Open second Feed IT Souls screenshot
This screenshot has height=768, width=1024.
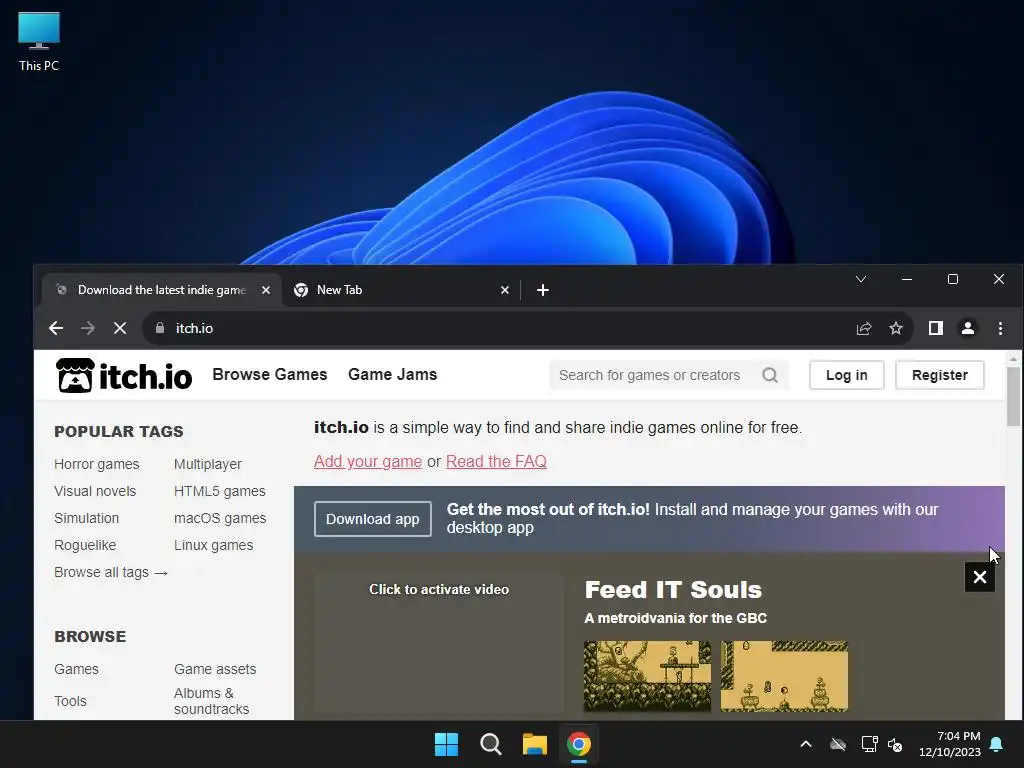click(x=784, y=676)
